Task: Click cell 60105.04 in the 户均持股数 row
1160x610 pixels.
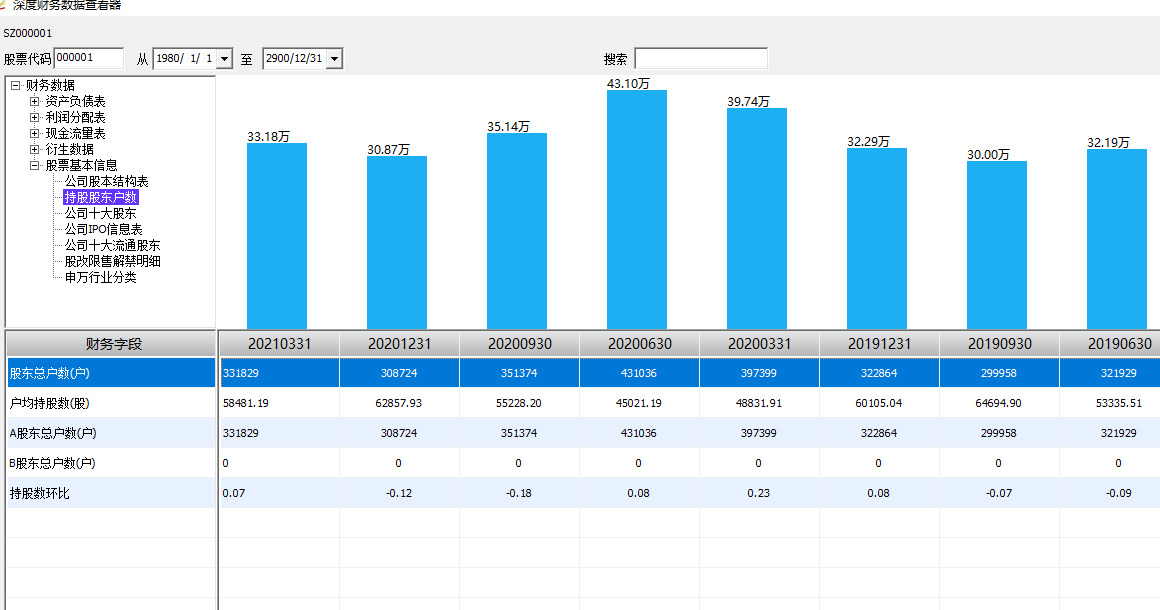Action: click(x=879, y=404)
